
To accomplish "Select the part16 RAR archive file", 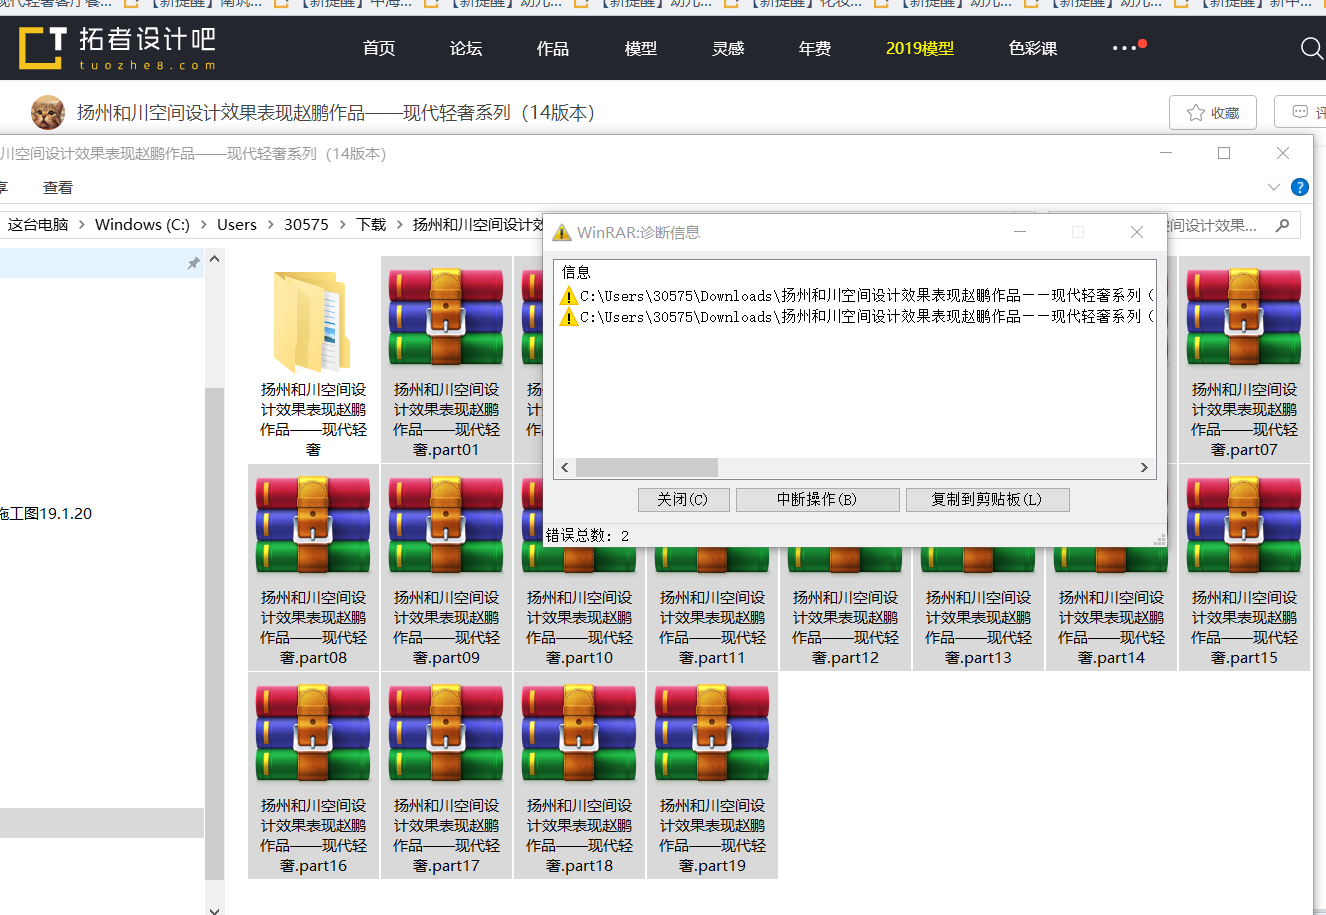I will coord(313,776).
